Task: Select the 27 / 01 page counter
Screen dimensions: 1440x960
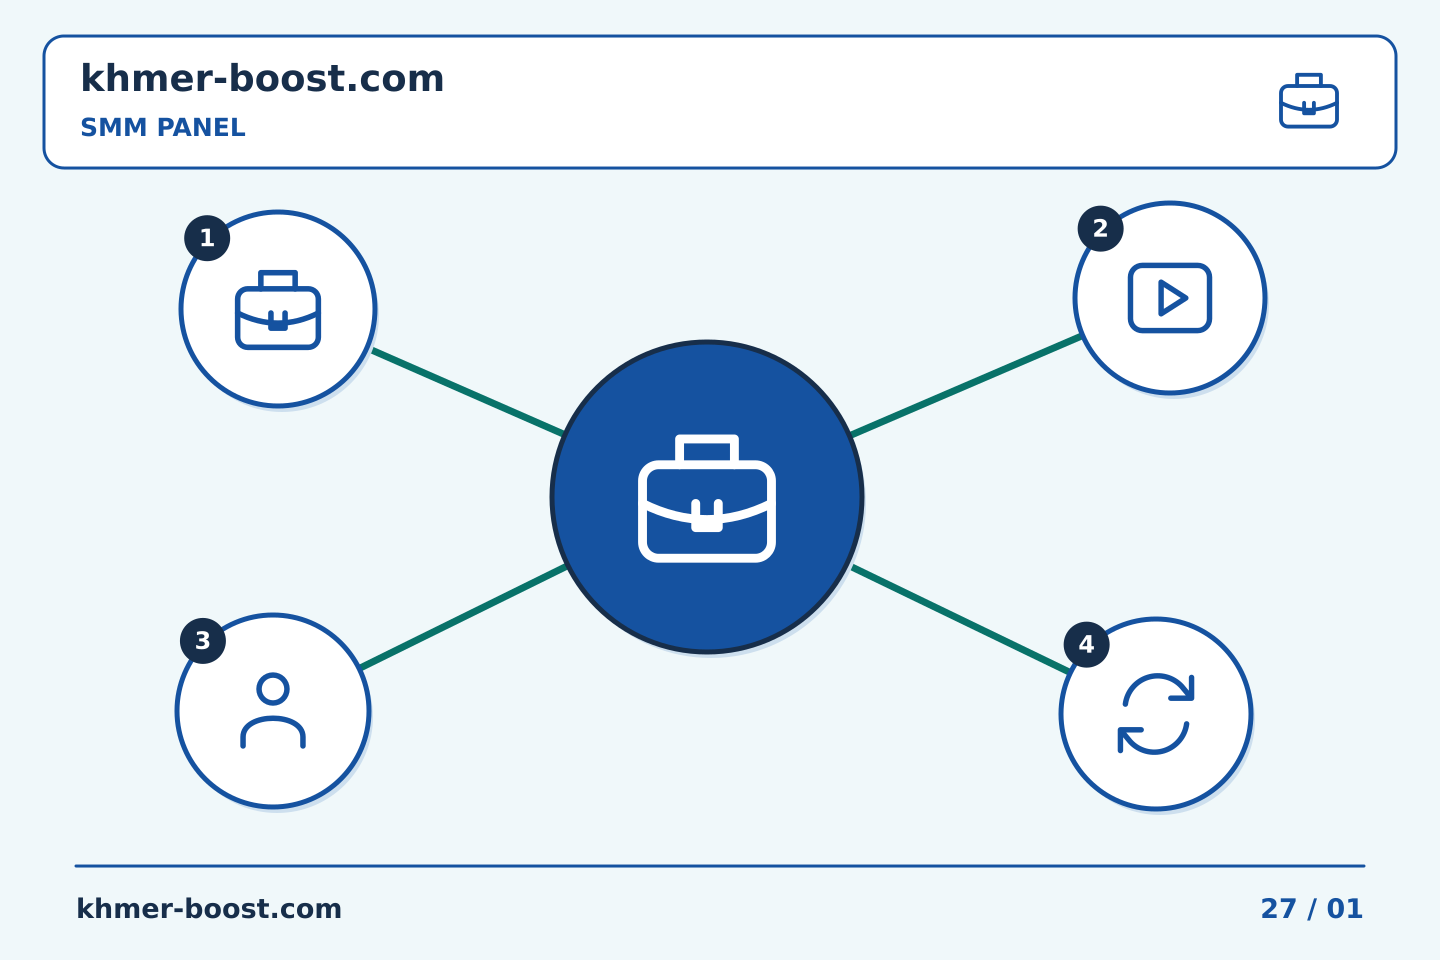Action: tap(1312, 909)
